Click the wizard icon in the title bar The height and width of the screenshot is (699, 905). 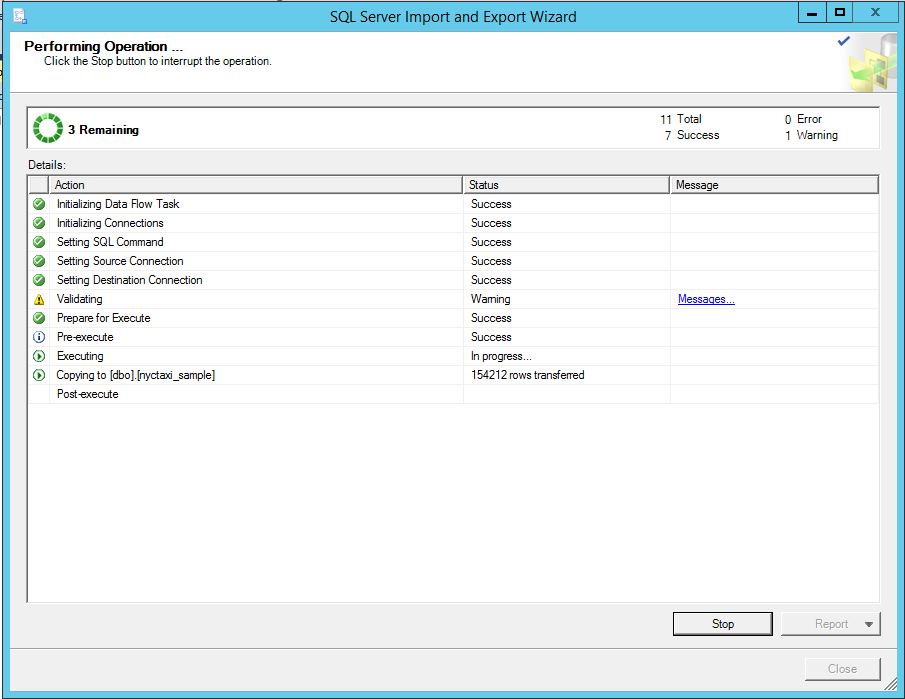(20, 16)
